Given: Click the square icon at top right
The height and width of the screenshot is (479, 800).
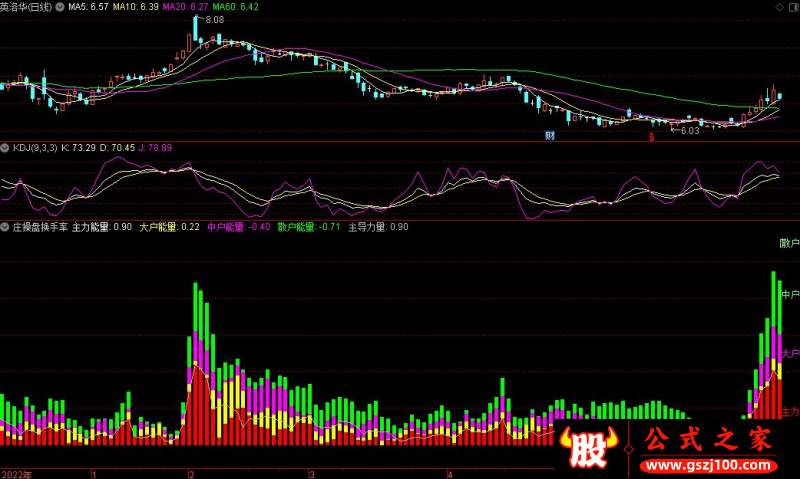Looking at the screenshot, I should point(792,7).
